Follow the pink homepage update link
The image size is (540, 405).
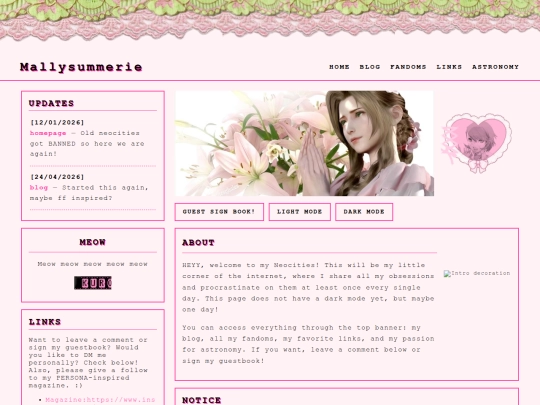(48, 133)
